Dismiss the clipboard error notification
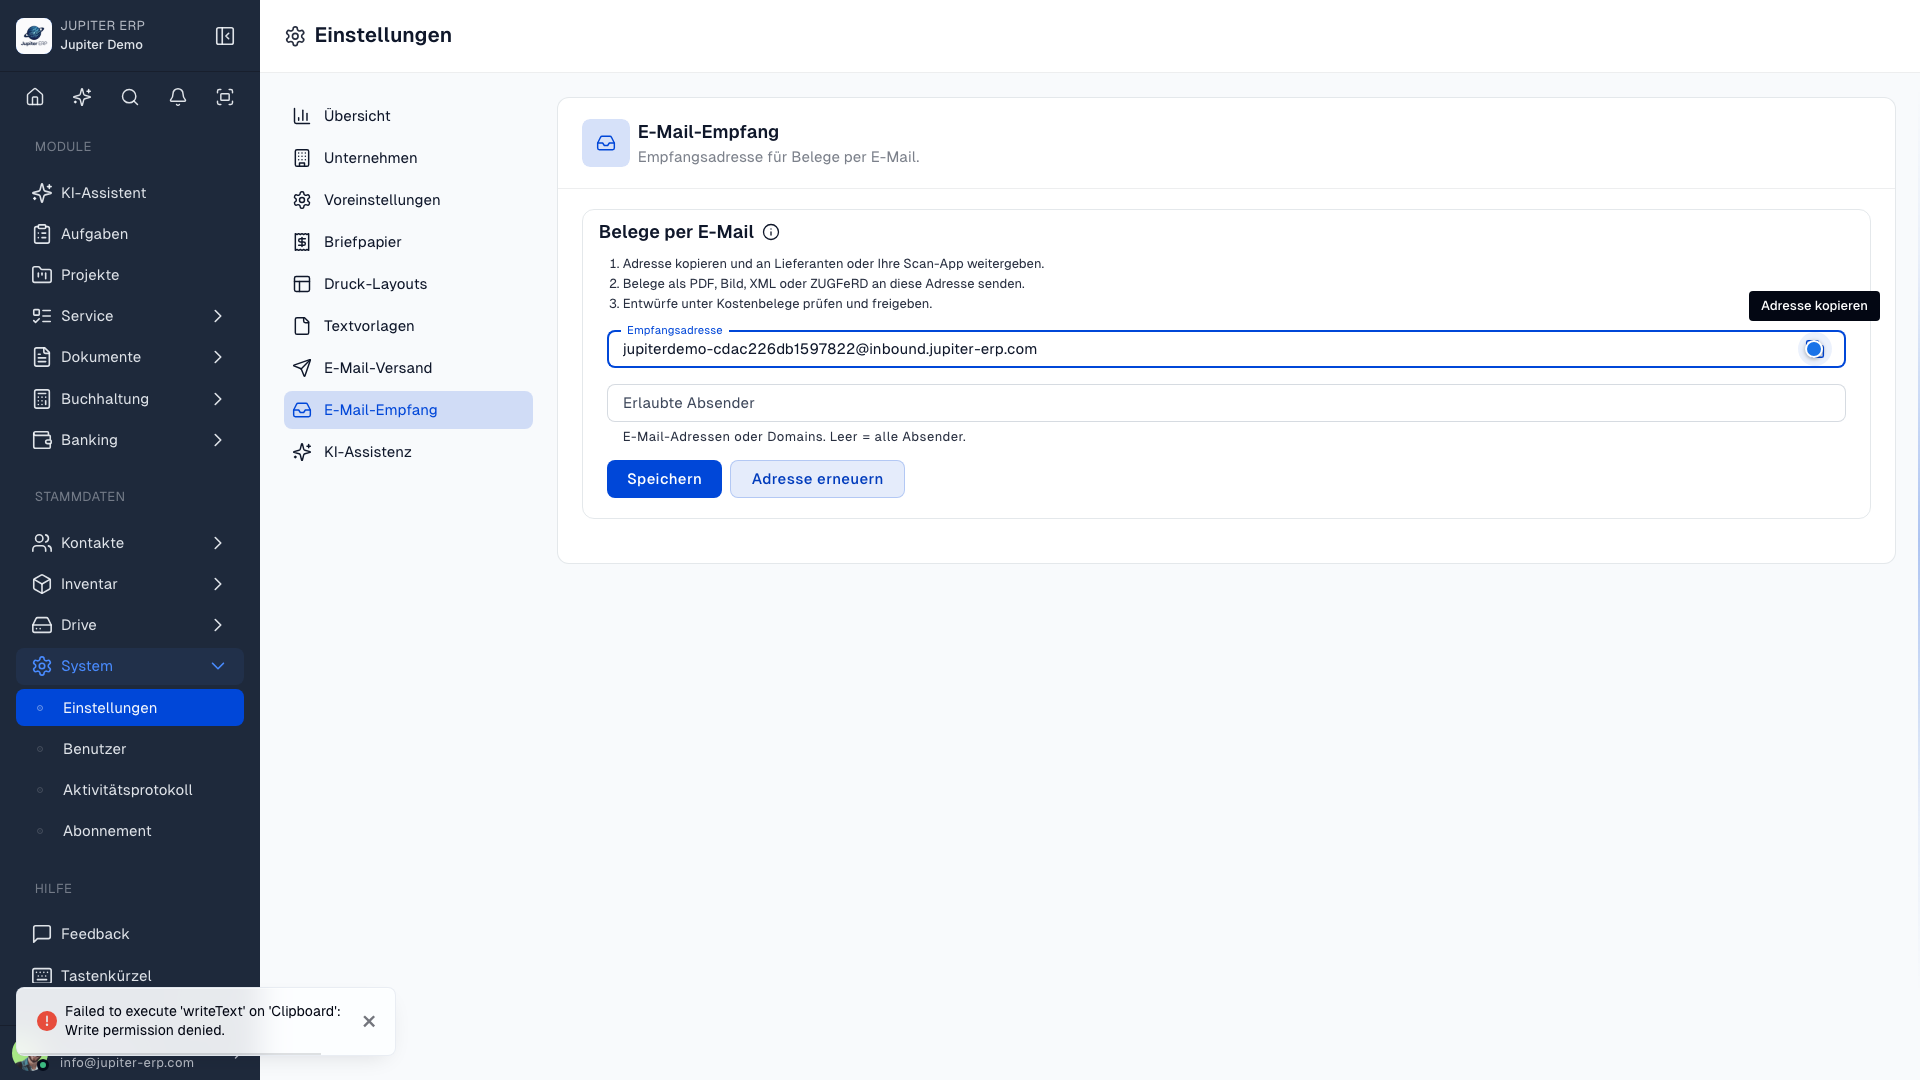This screenshot has width=1920, height=1080. (369, 1021)
